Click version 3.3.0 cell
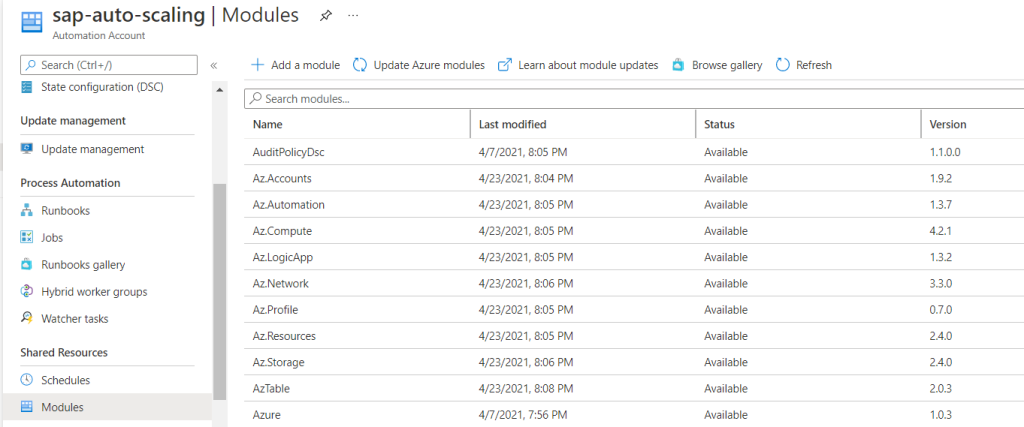The width and height of the screenshot is (1024, 427). click(x=940, y=283)
